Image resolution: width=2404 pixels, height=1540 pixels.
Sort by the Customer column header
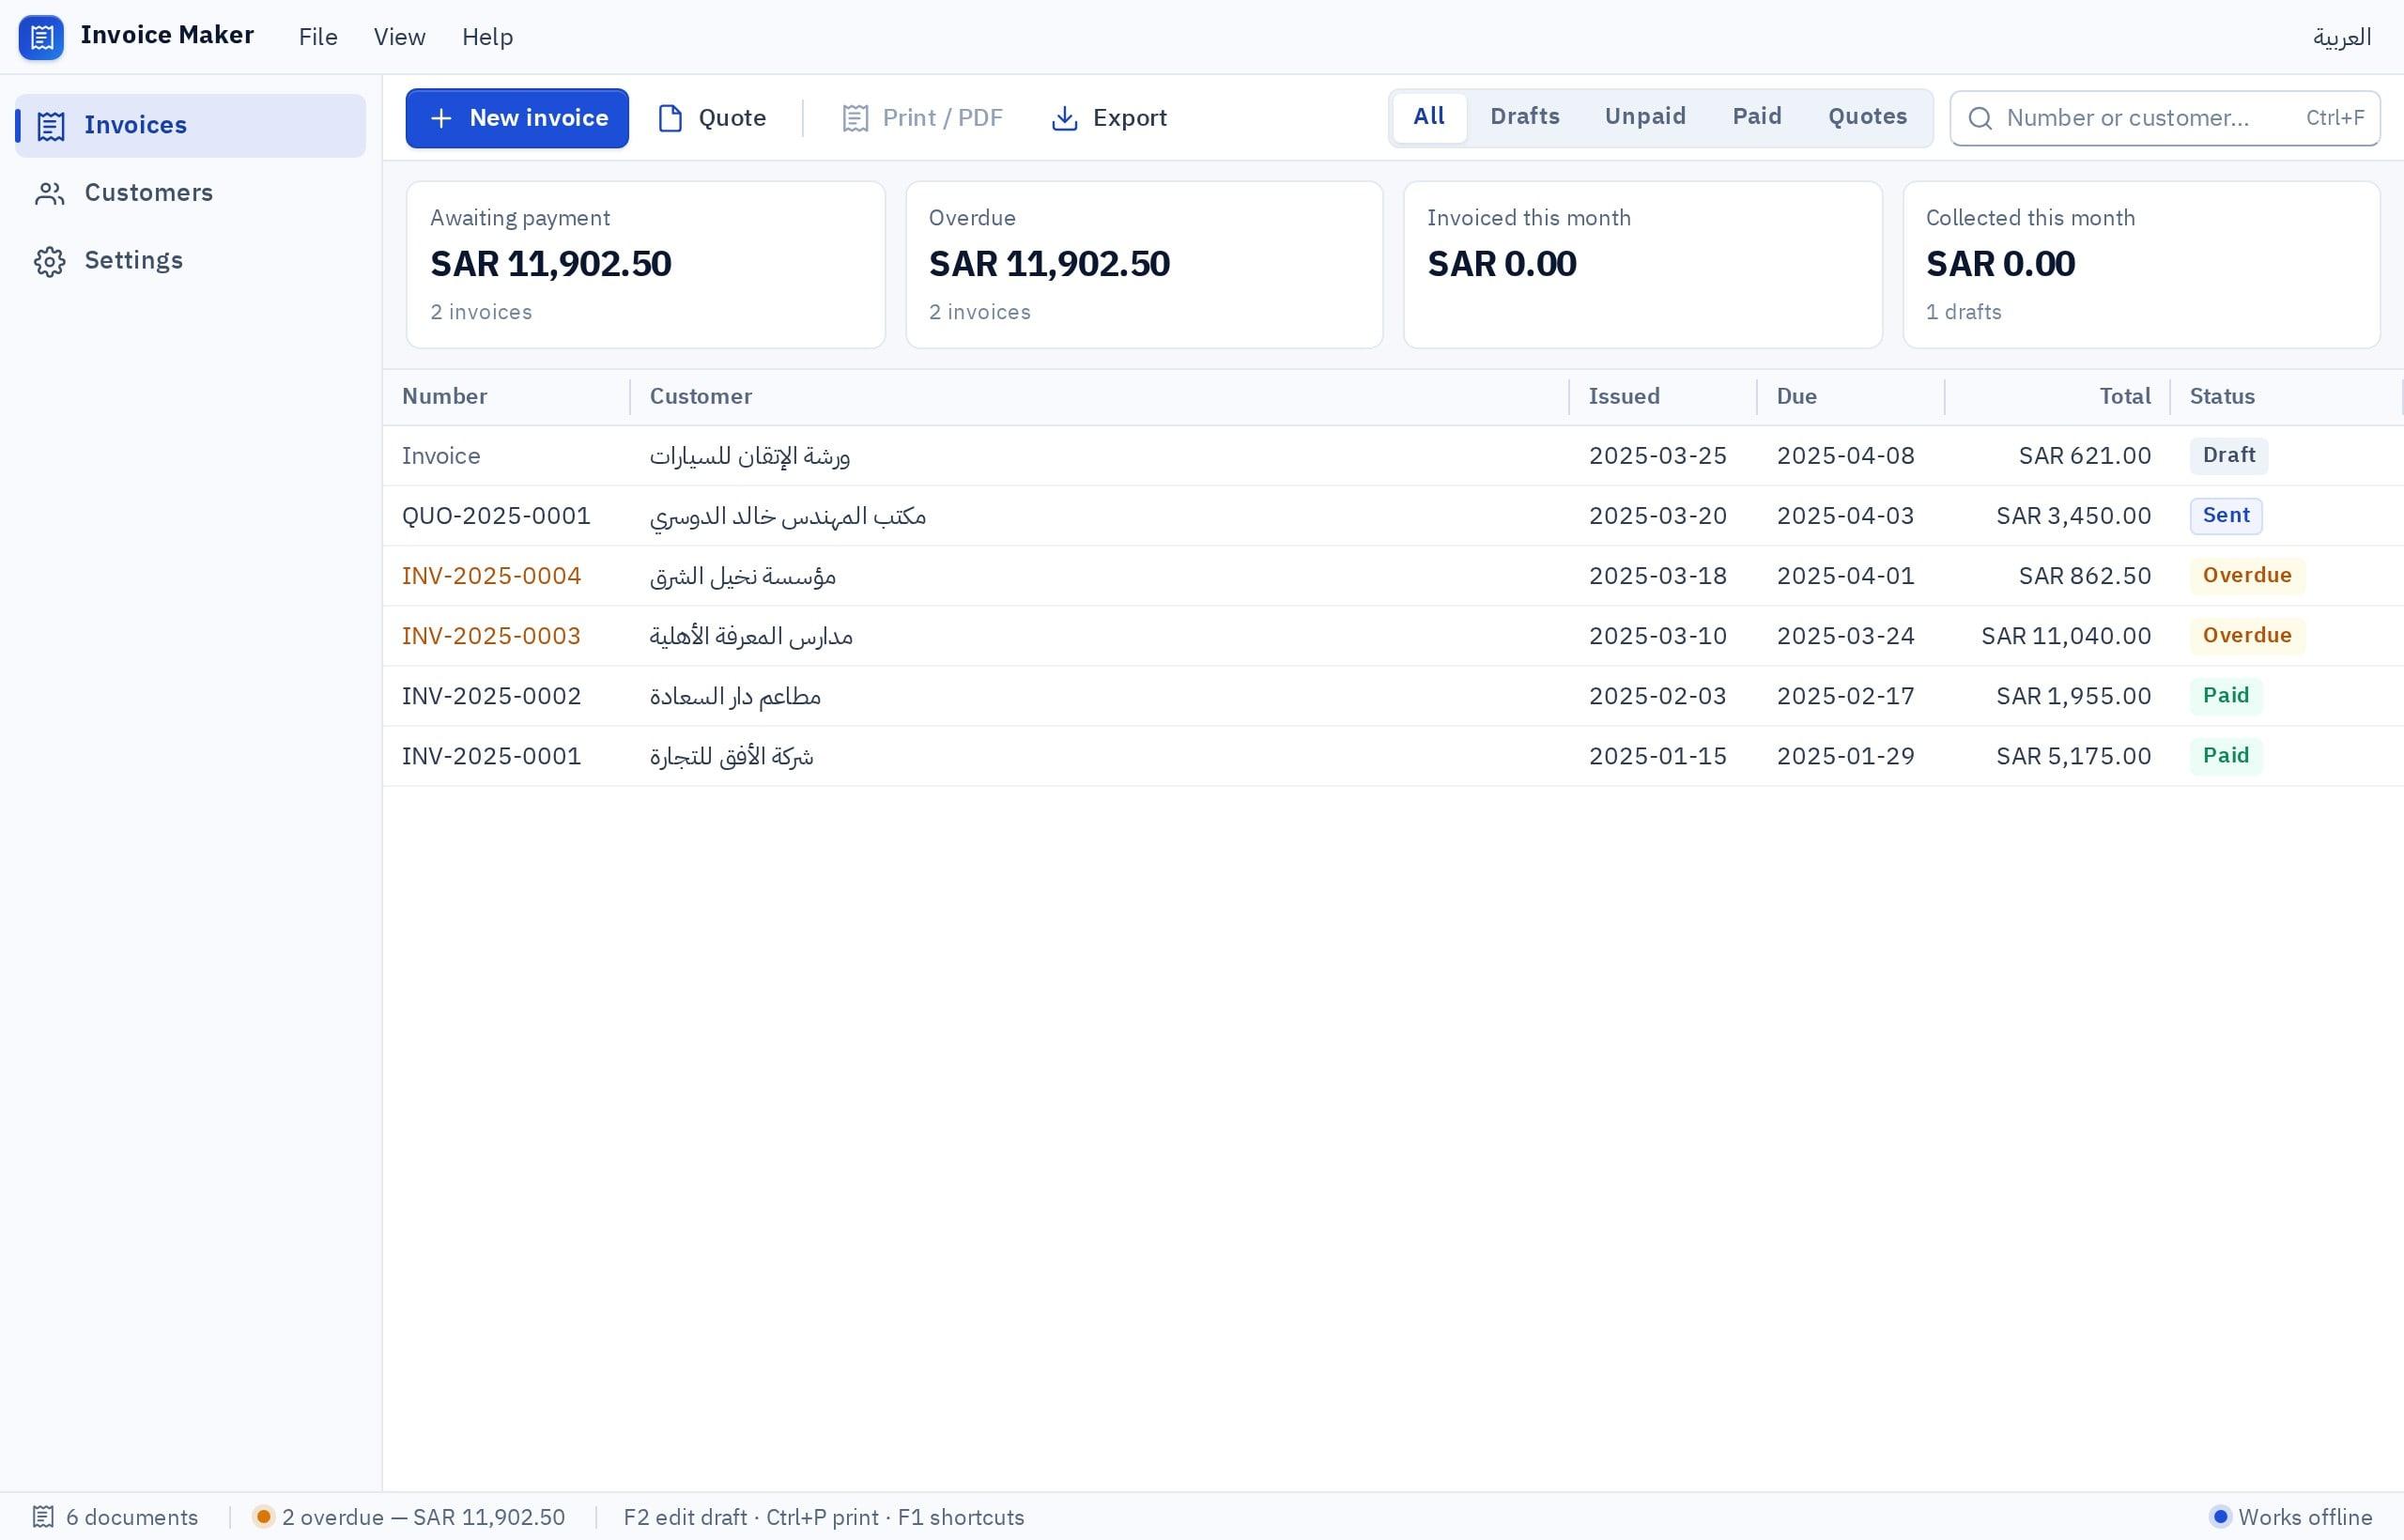1100,397
